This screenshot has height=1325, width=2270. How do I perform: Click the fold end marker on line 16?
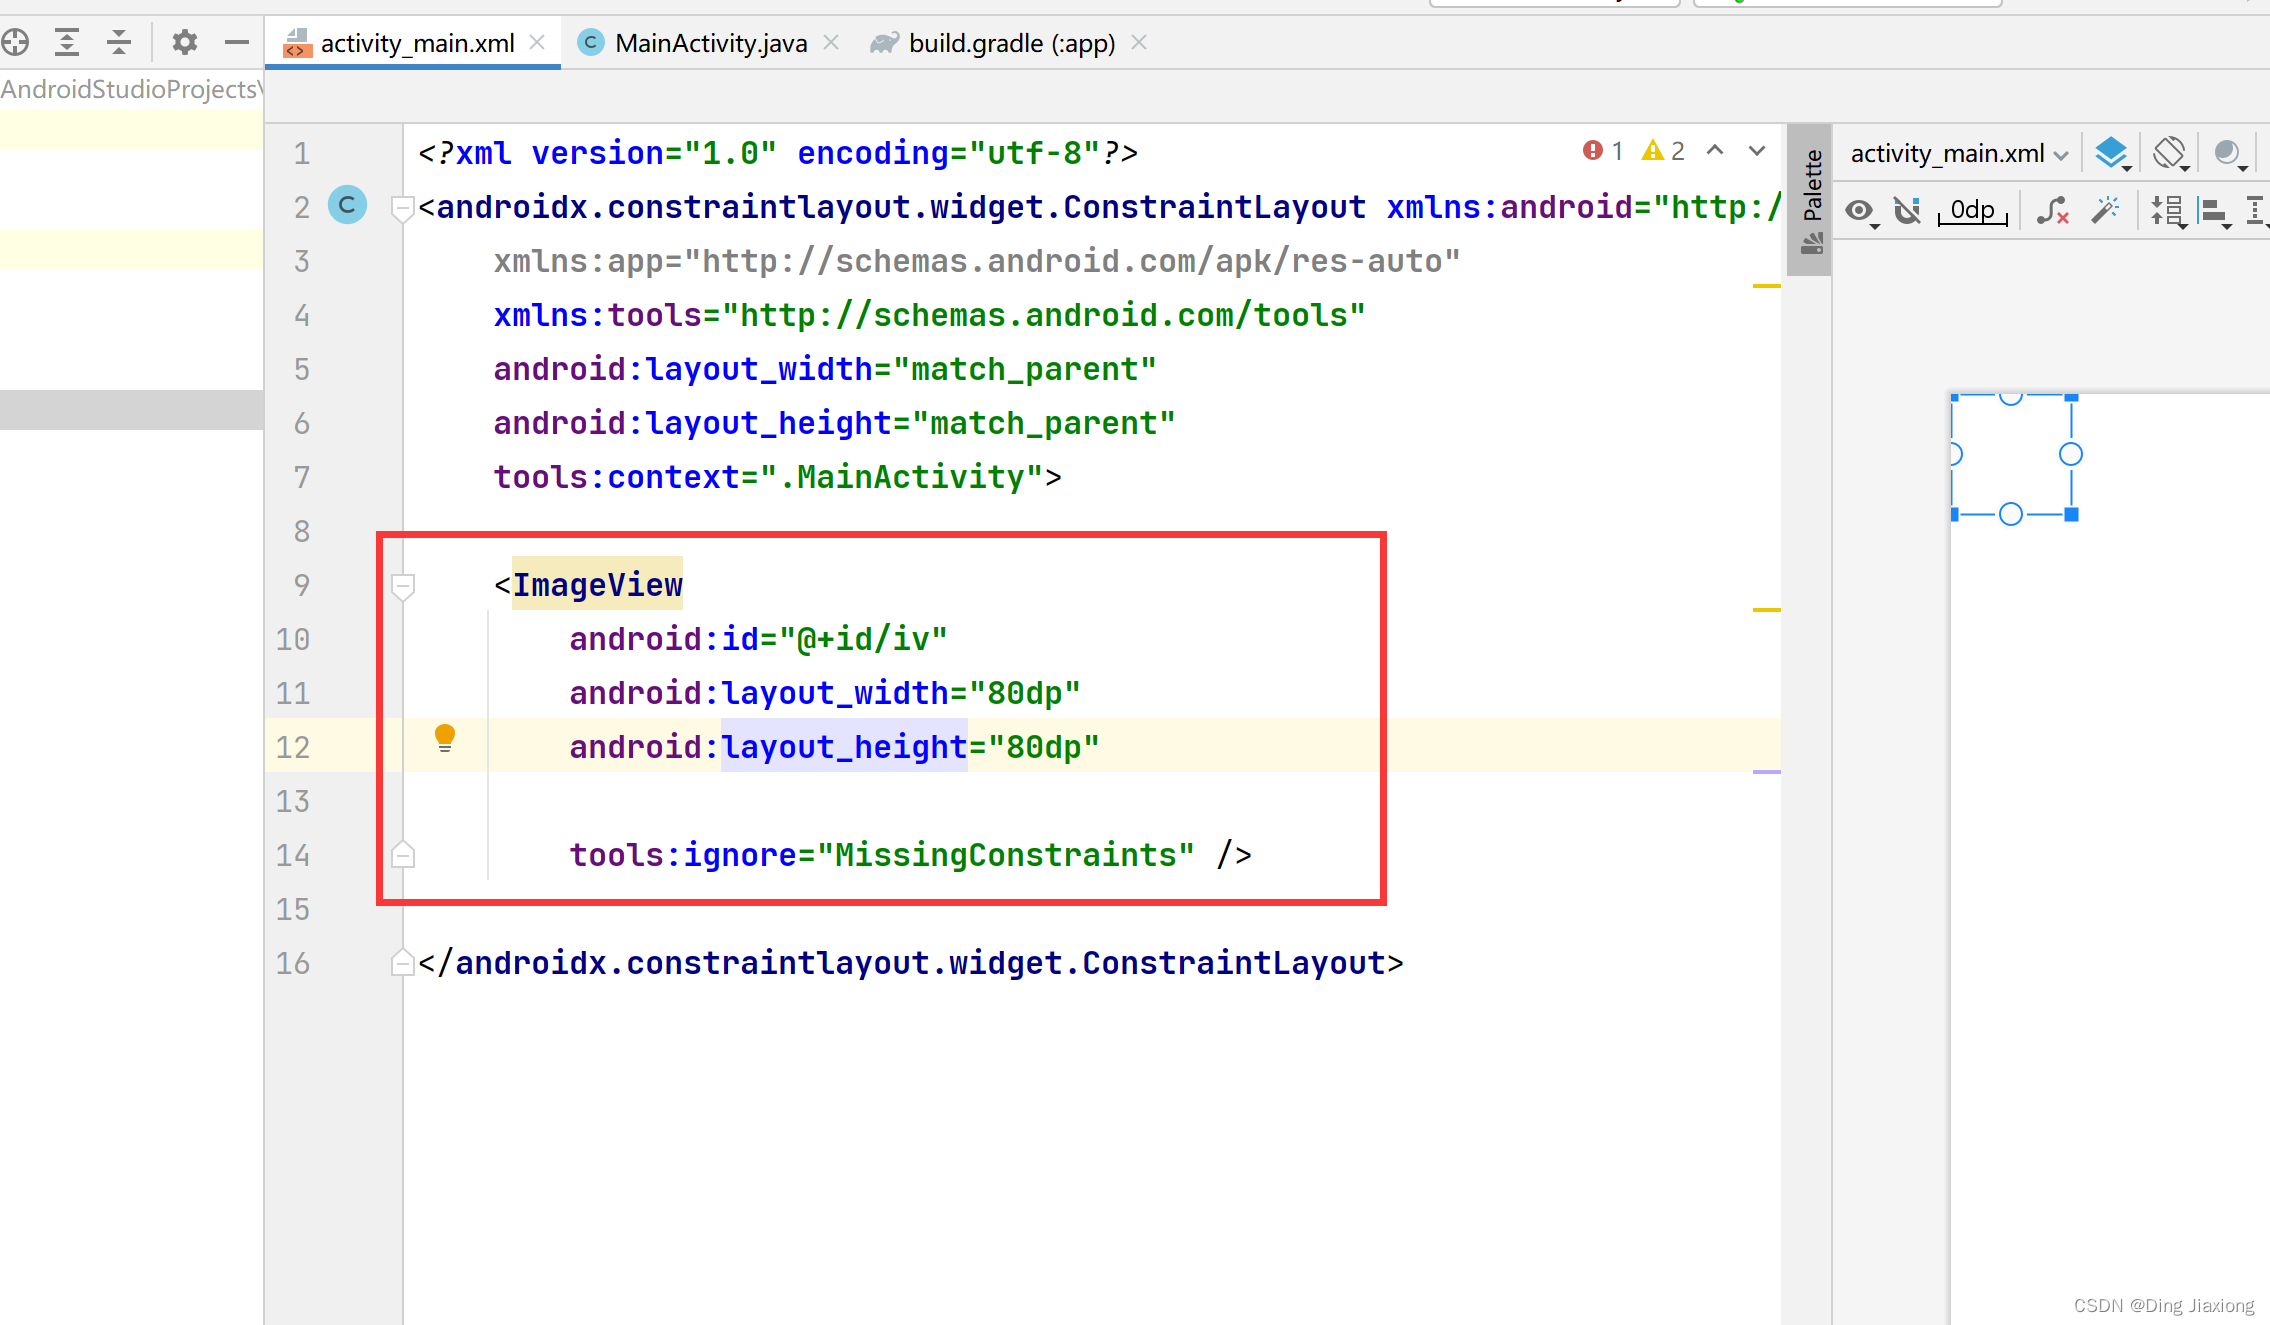pos(403,962)
